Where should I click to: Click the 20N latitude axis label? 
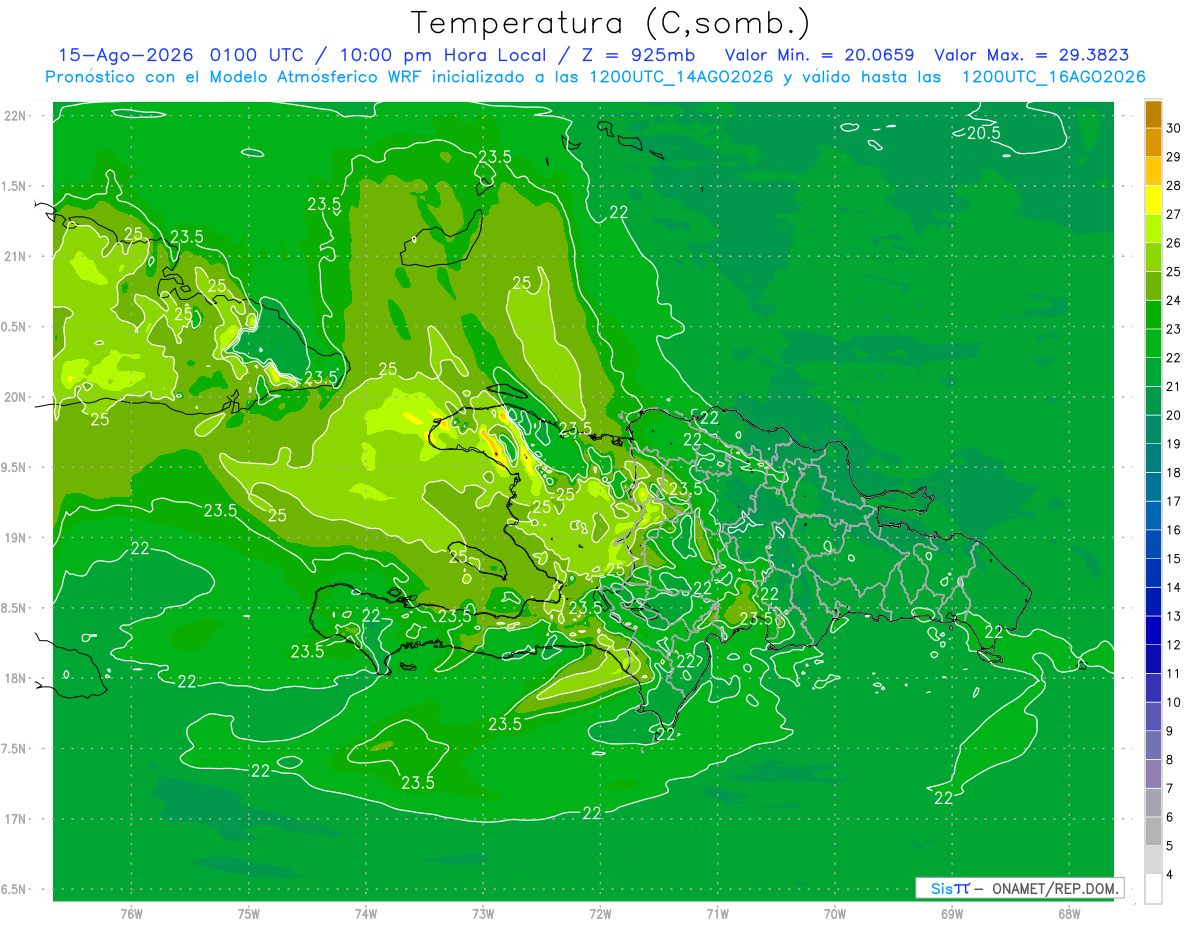coord(17,397)
